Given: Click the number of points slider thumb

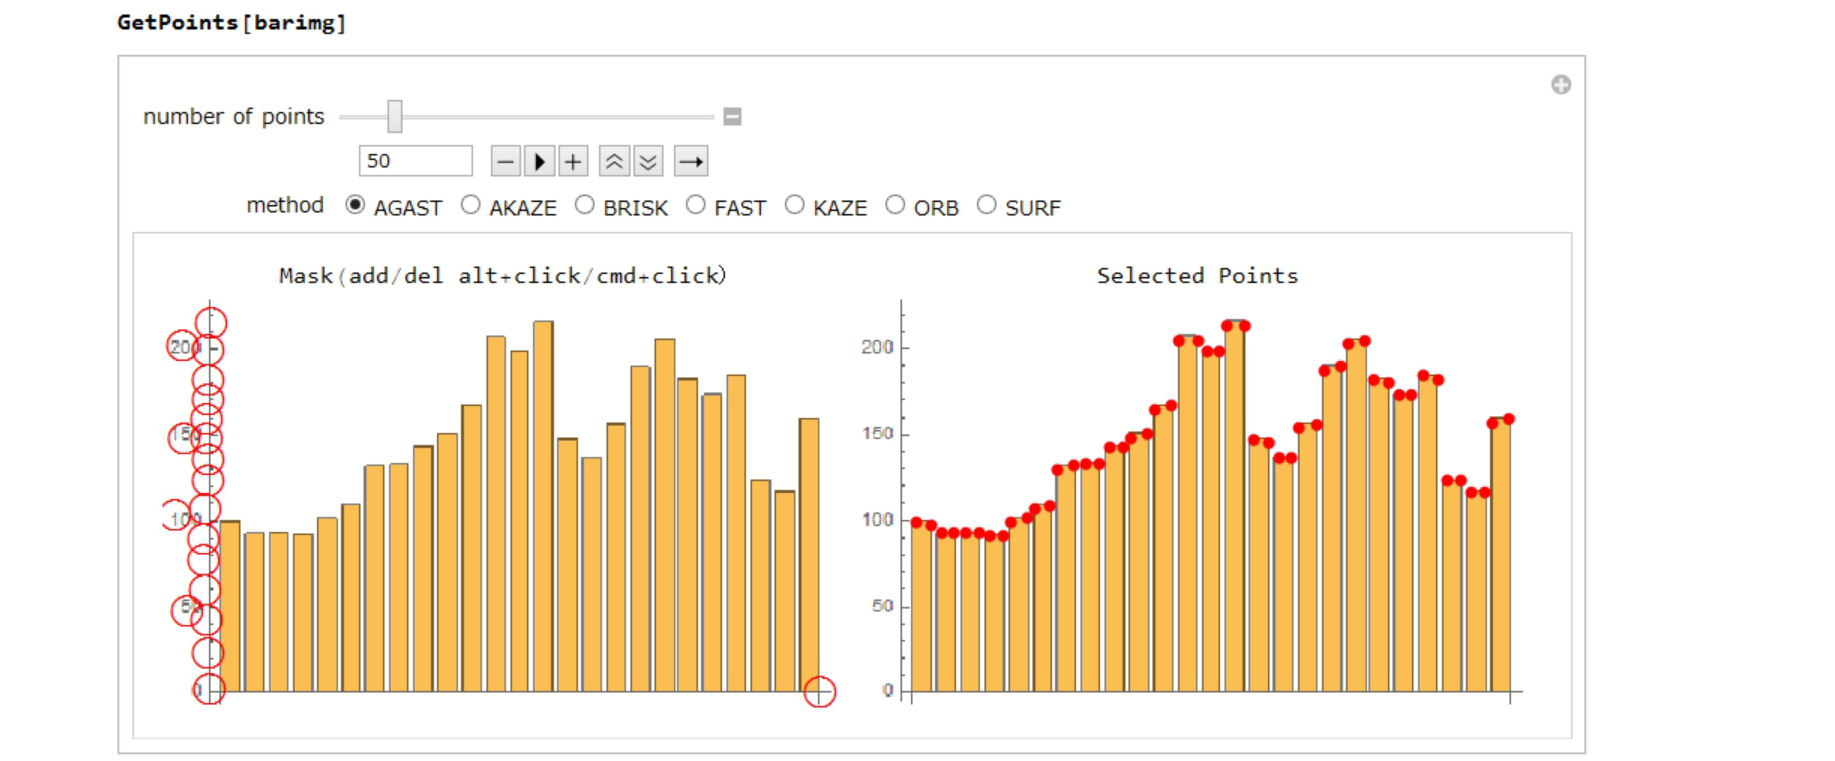Looking at the screenshot, I should [395, 117].
